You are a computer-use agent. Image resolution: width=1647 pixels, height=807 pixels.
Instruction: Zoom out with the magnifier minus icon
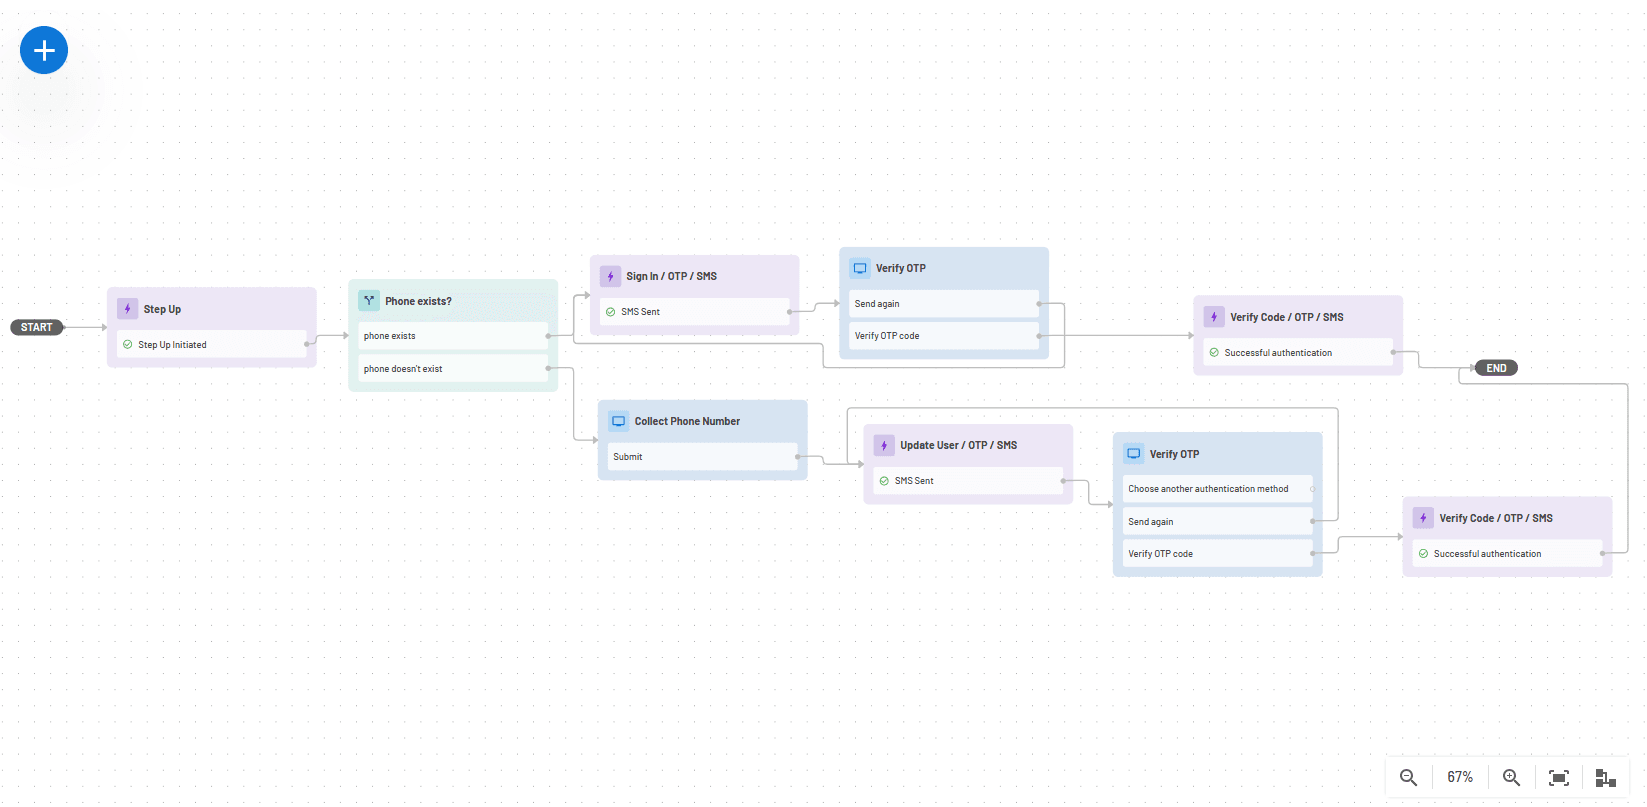1408,777
